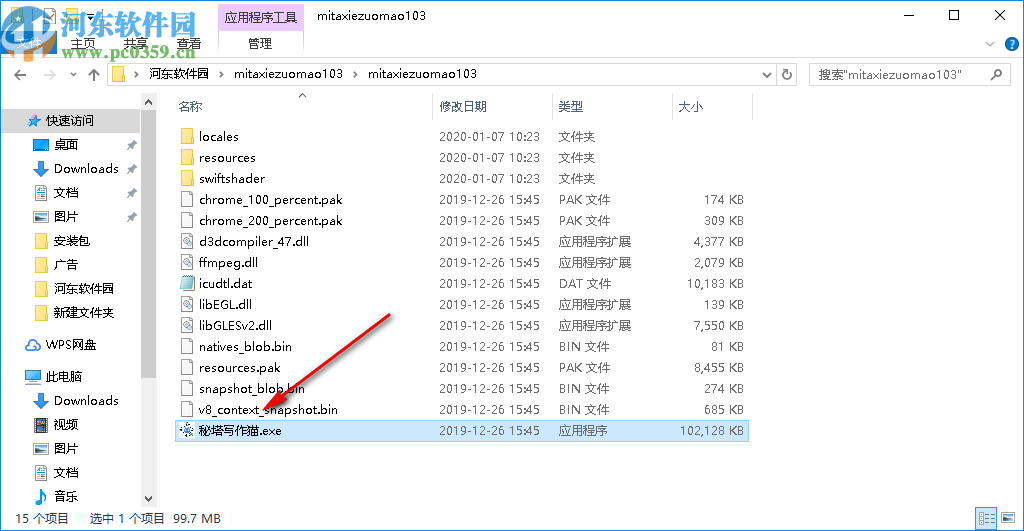Open pinned Downloads under quick access

click(86, 169)
